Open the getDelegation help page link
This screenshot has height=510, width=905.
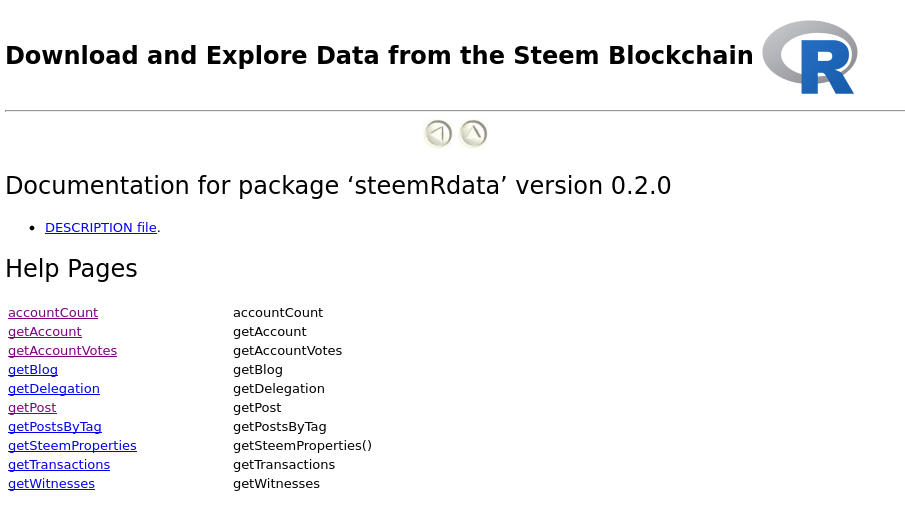click(x=54, y=389)
